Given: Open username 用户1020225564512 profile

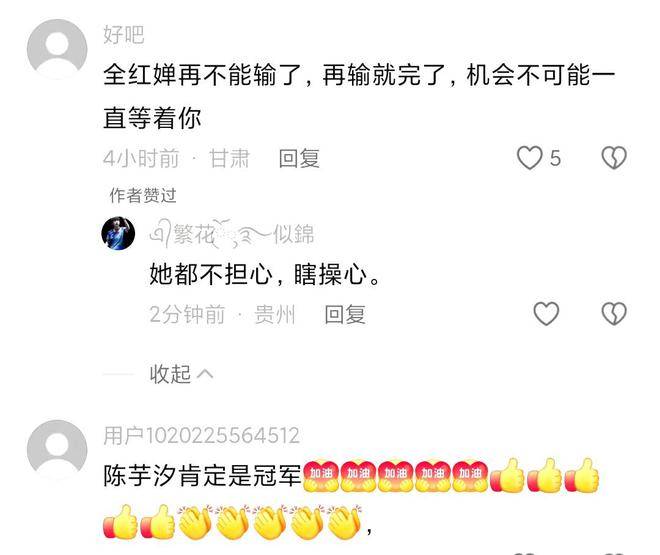Looking at the screenshot, I should click(x=202, y=435).
